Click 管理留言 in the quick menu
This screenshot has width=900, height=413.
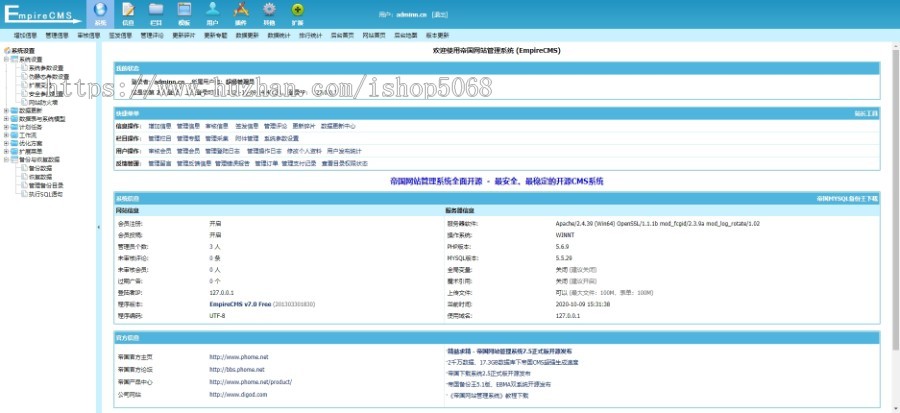click(x=160, y=163)
